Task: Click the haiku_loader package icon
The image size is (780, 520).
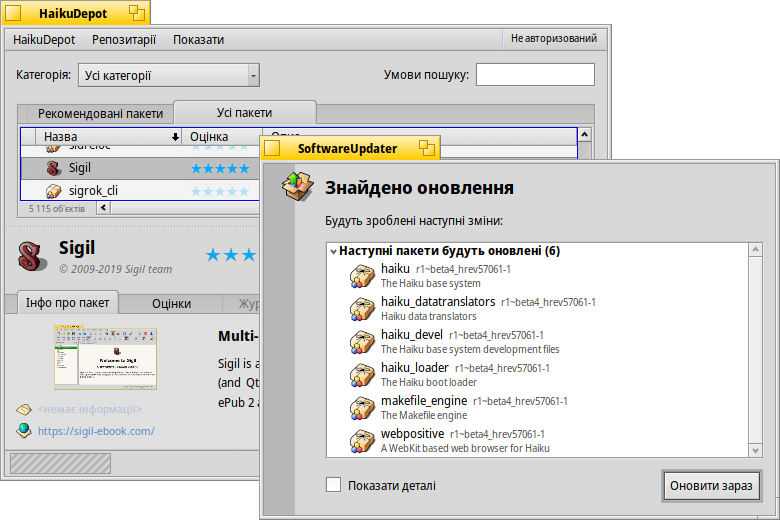Action: (x=362, y=375)
